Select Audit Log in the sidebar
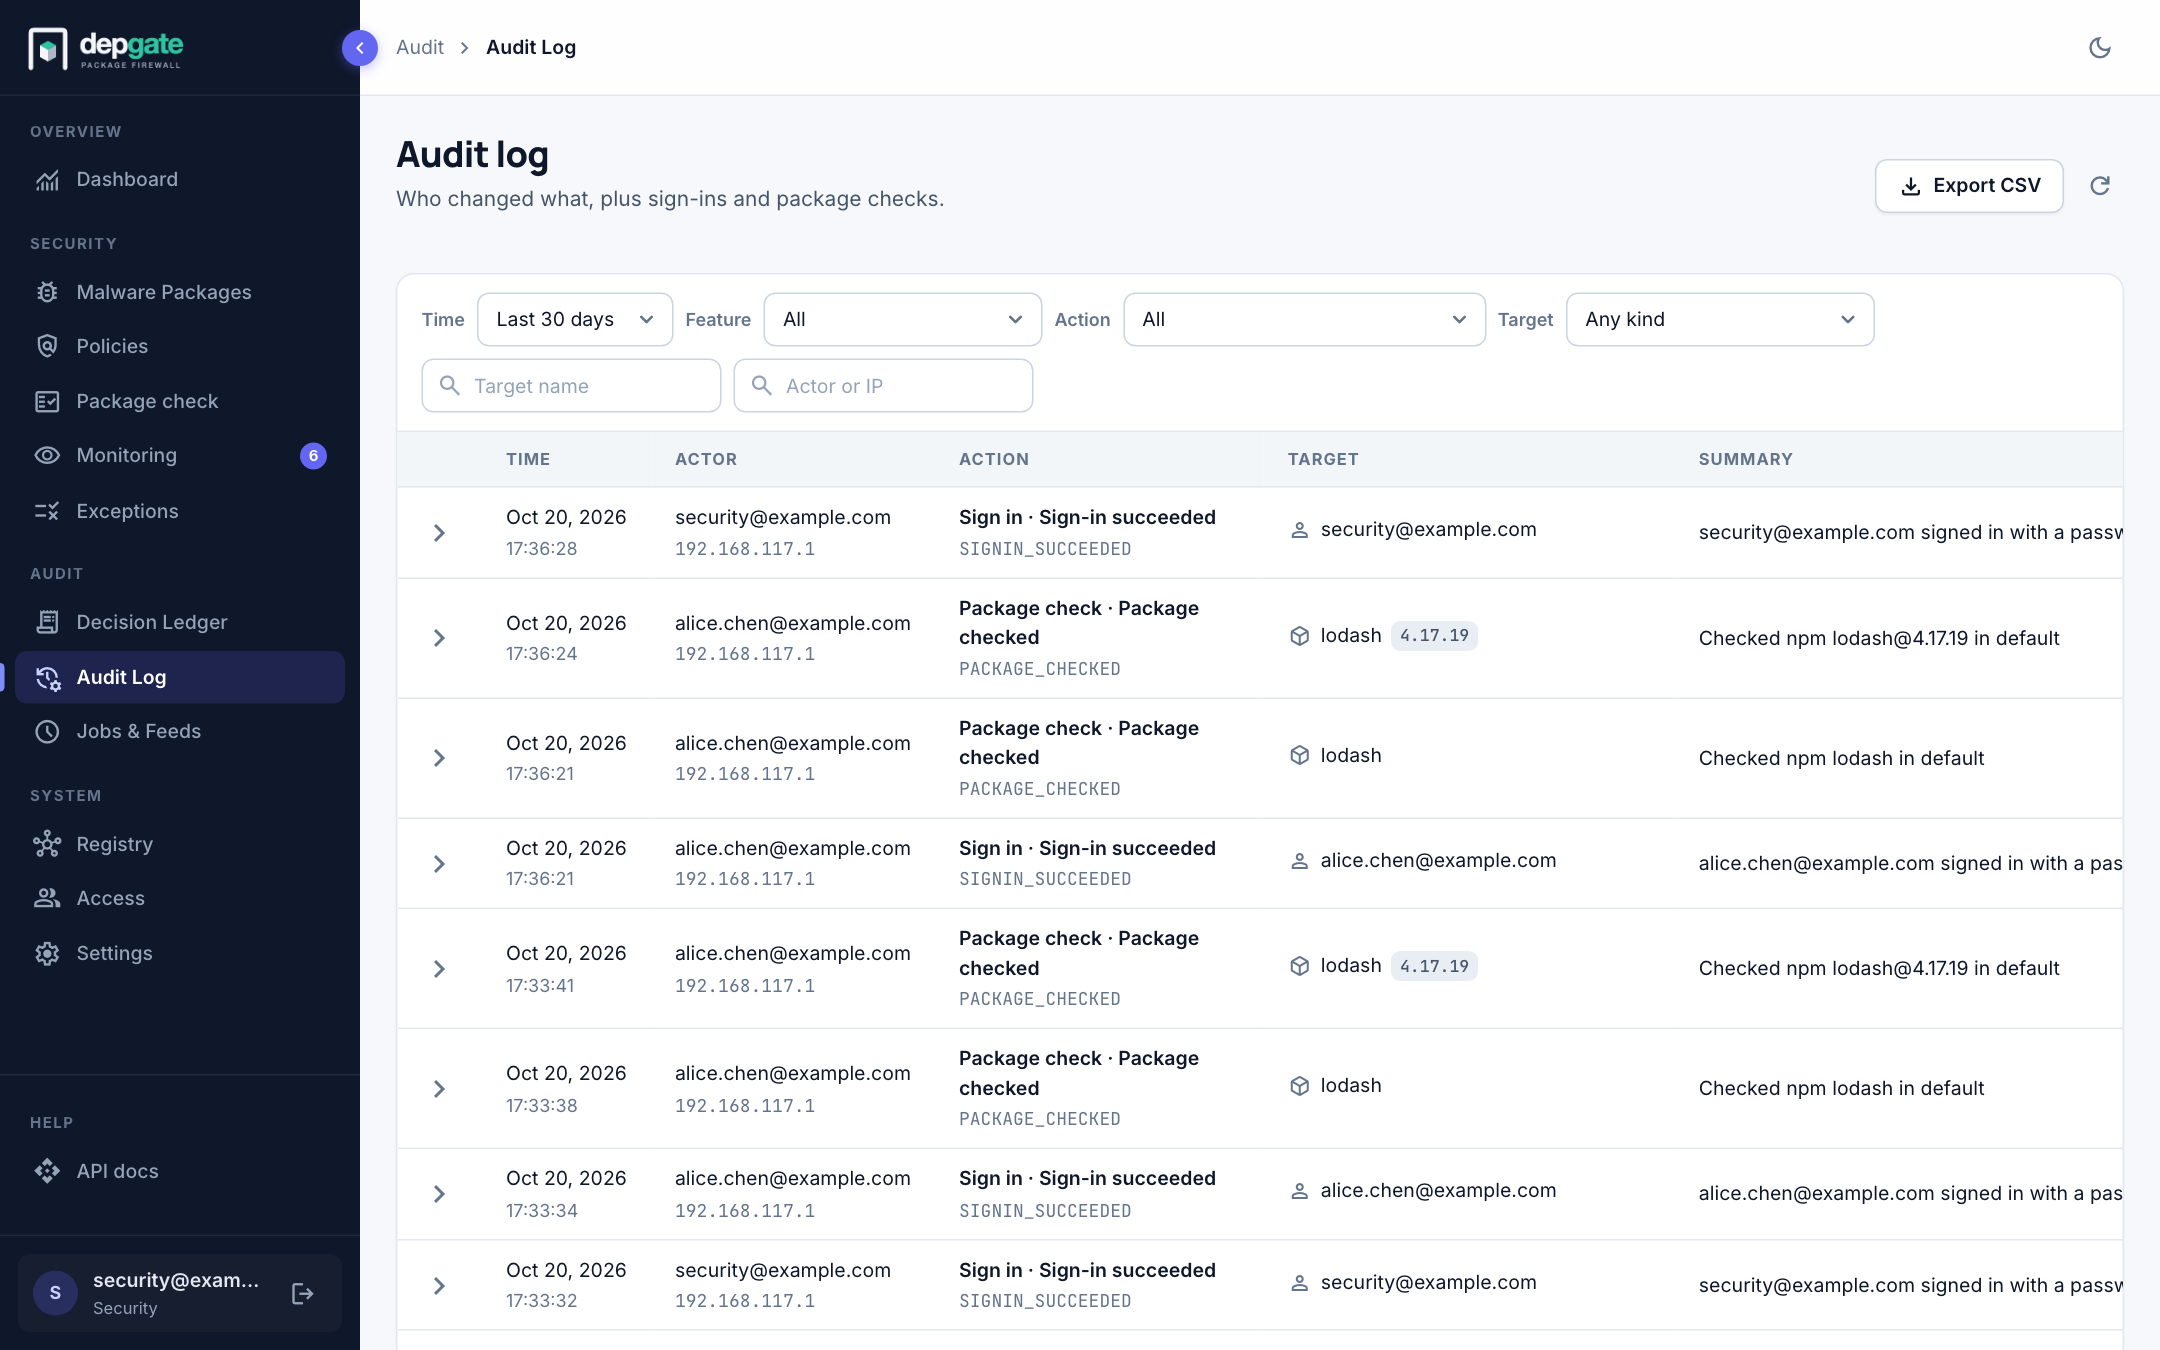The height and width of the screenshot is (1350, 2160). (x=180, y=677)
